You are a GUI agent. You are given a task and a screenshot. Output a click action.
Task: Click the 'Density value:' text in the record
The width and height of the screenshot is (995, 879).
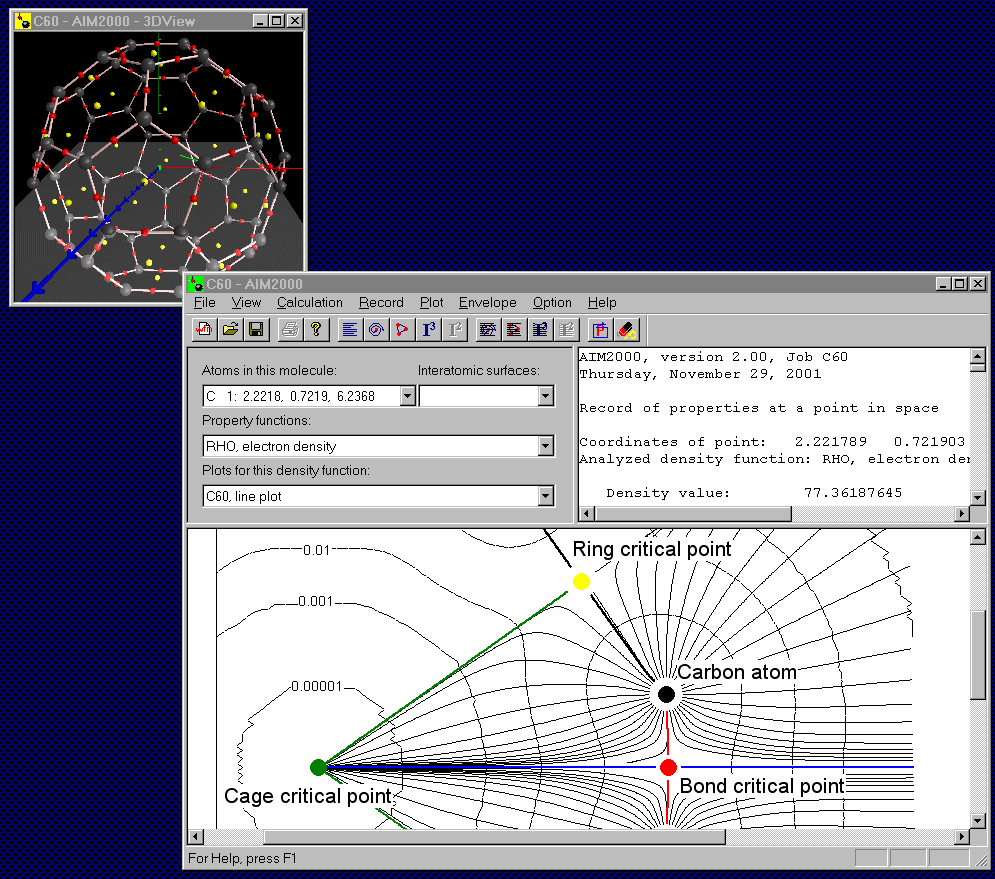point(668,492)
